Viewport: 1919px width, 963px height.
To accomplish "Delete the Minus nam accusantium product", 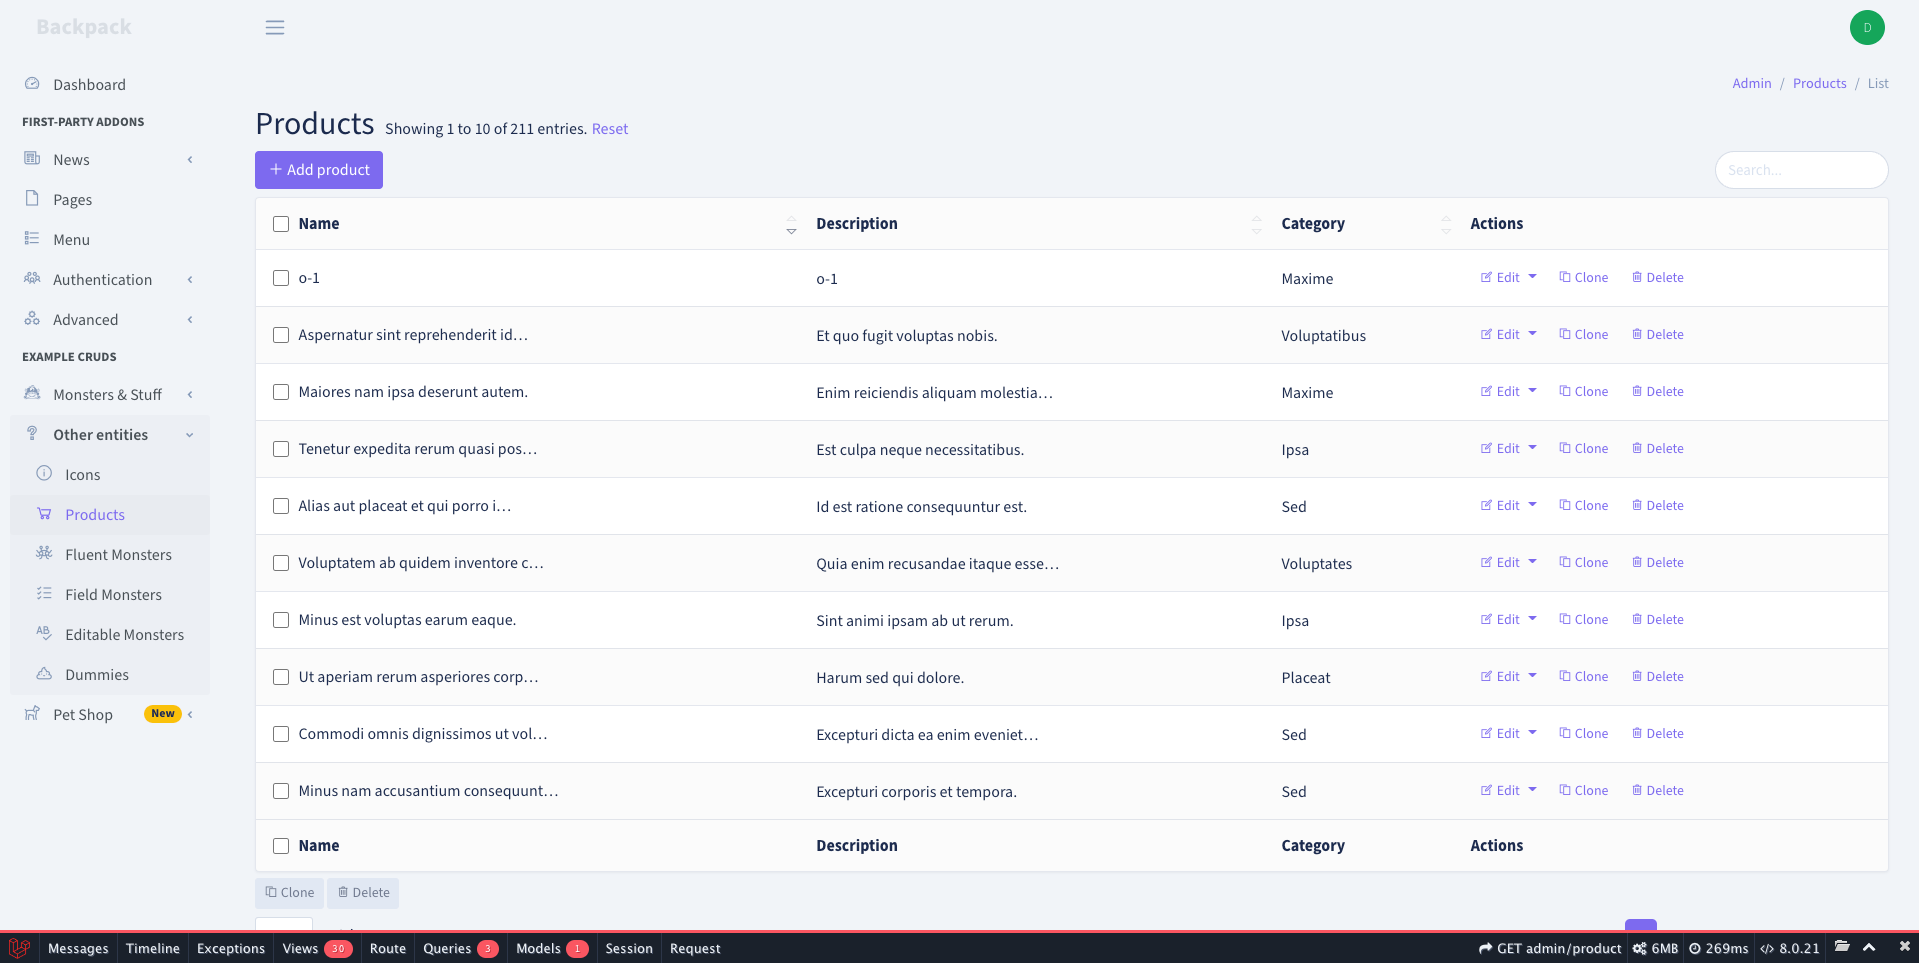I will click(x=1658, y=791).
